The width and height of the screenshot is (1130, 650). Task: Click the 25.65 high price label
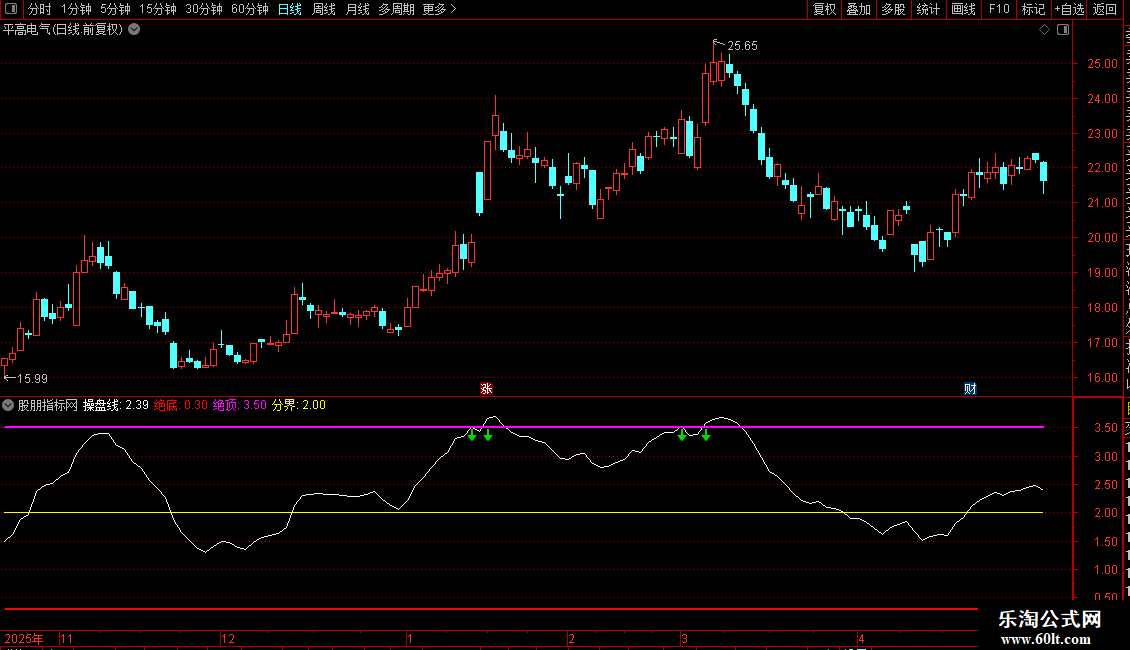pyautogui.click(x=742, y=46)
